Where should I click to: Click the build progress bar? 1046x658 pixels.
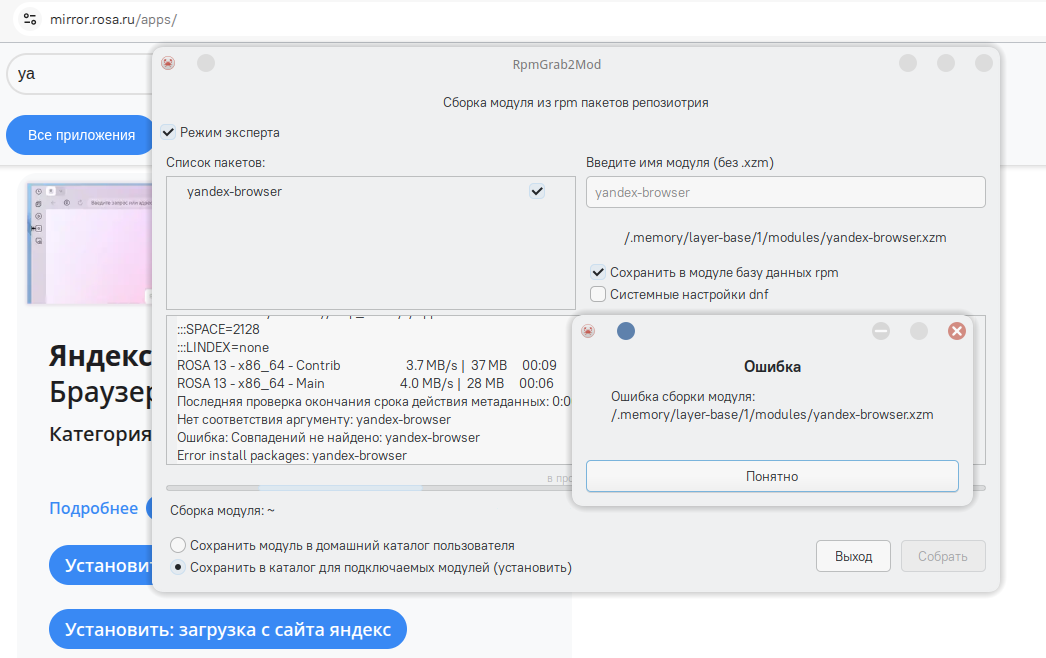pyautogui.click(x=369, y=488)
